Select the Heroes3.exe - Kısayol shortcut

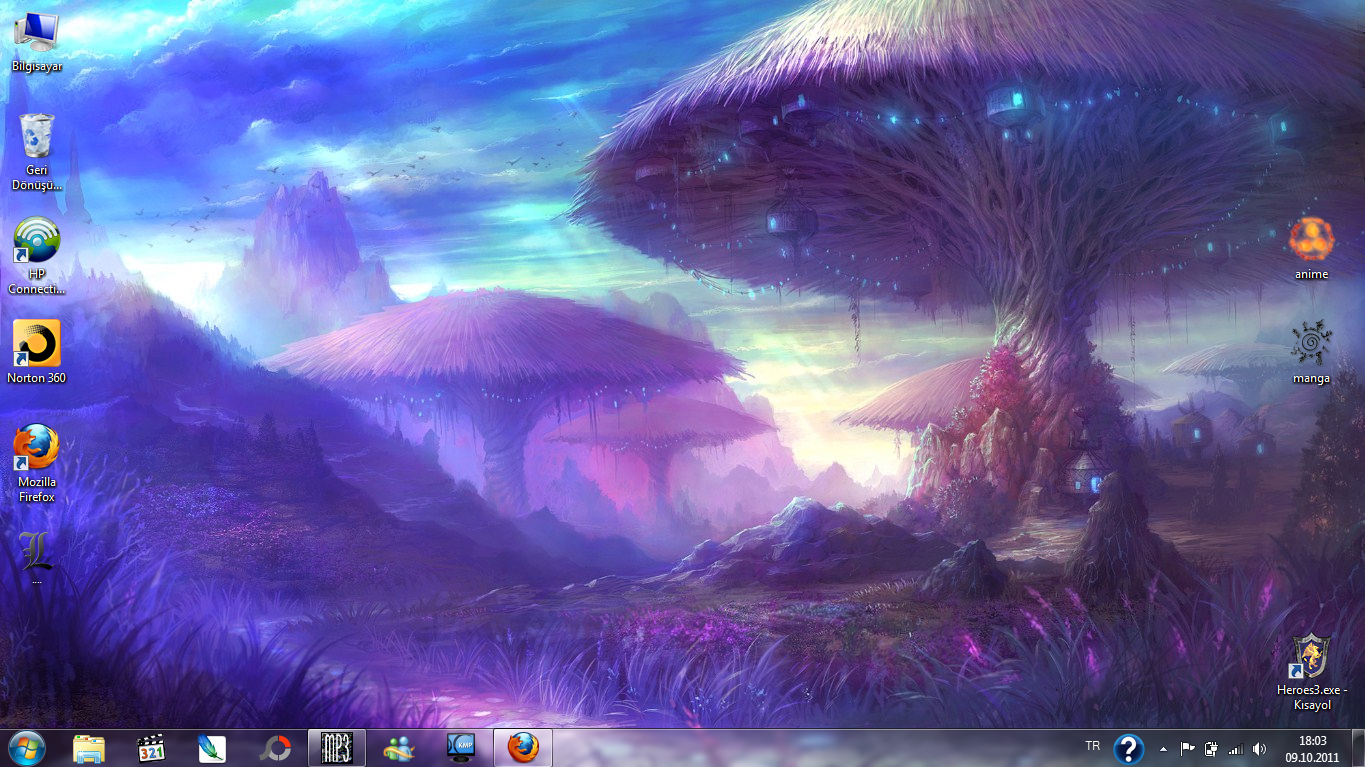(x=1311, y=672)
